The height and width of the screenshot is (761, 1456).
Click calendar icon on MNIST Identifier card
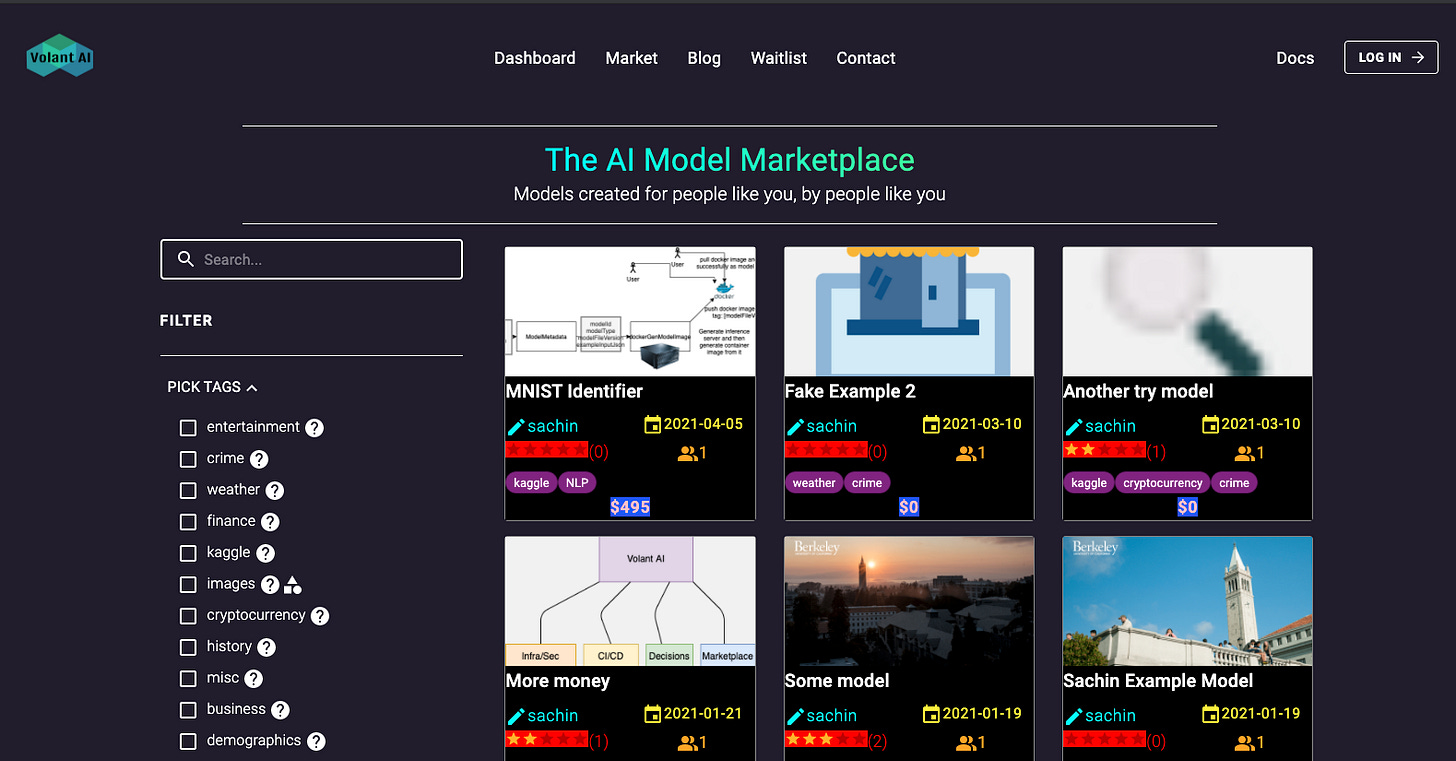[x=653, y=424]
